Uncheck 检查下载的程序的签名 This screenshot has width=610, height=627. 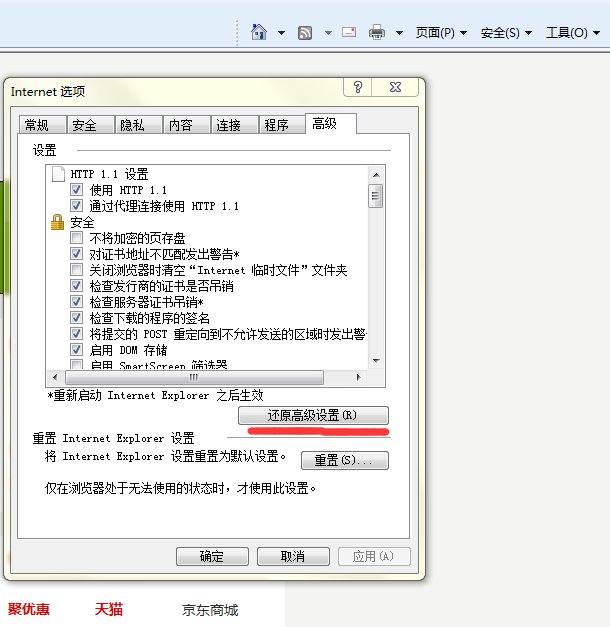click(76, 317)
